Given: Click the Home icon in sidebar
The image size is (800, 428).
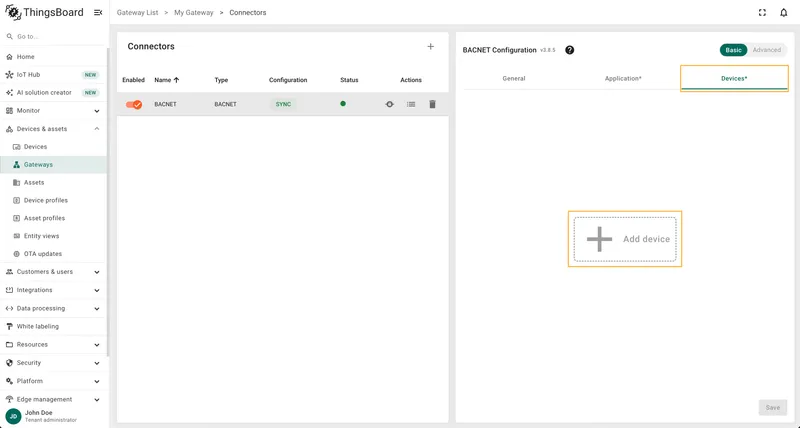Looking at the screenshot, I should [9, 57].
